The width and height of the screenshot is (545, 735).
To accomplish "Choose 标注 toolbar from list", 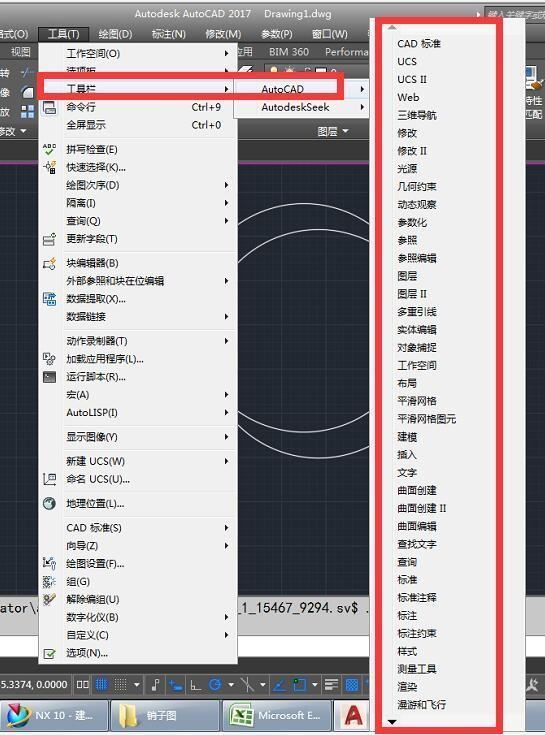I will [x=407, y=615].
